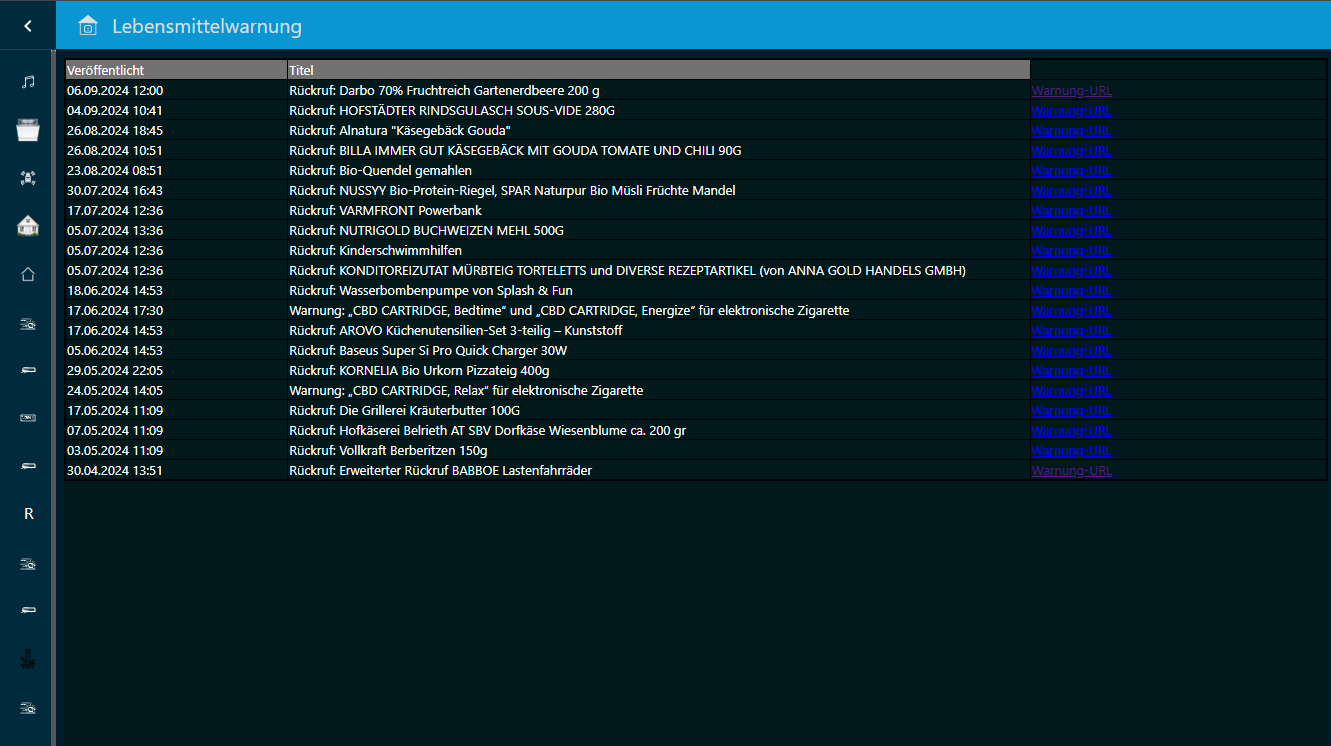Select title 'Rückruf: KORNELIA Bio Urkorn Pizzateig 400g'
The width and height of the screenshot is (1331, 746).
(x=419, y=370)
